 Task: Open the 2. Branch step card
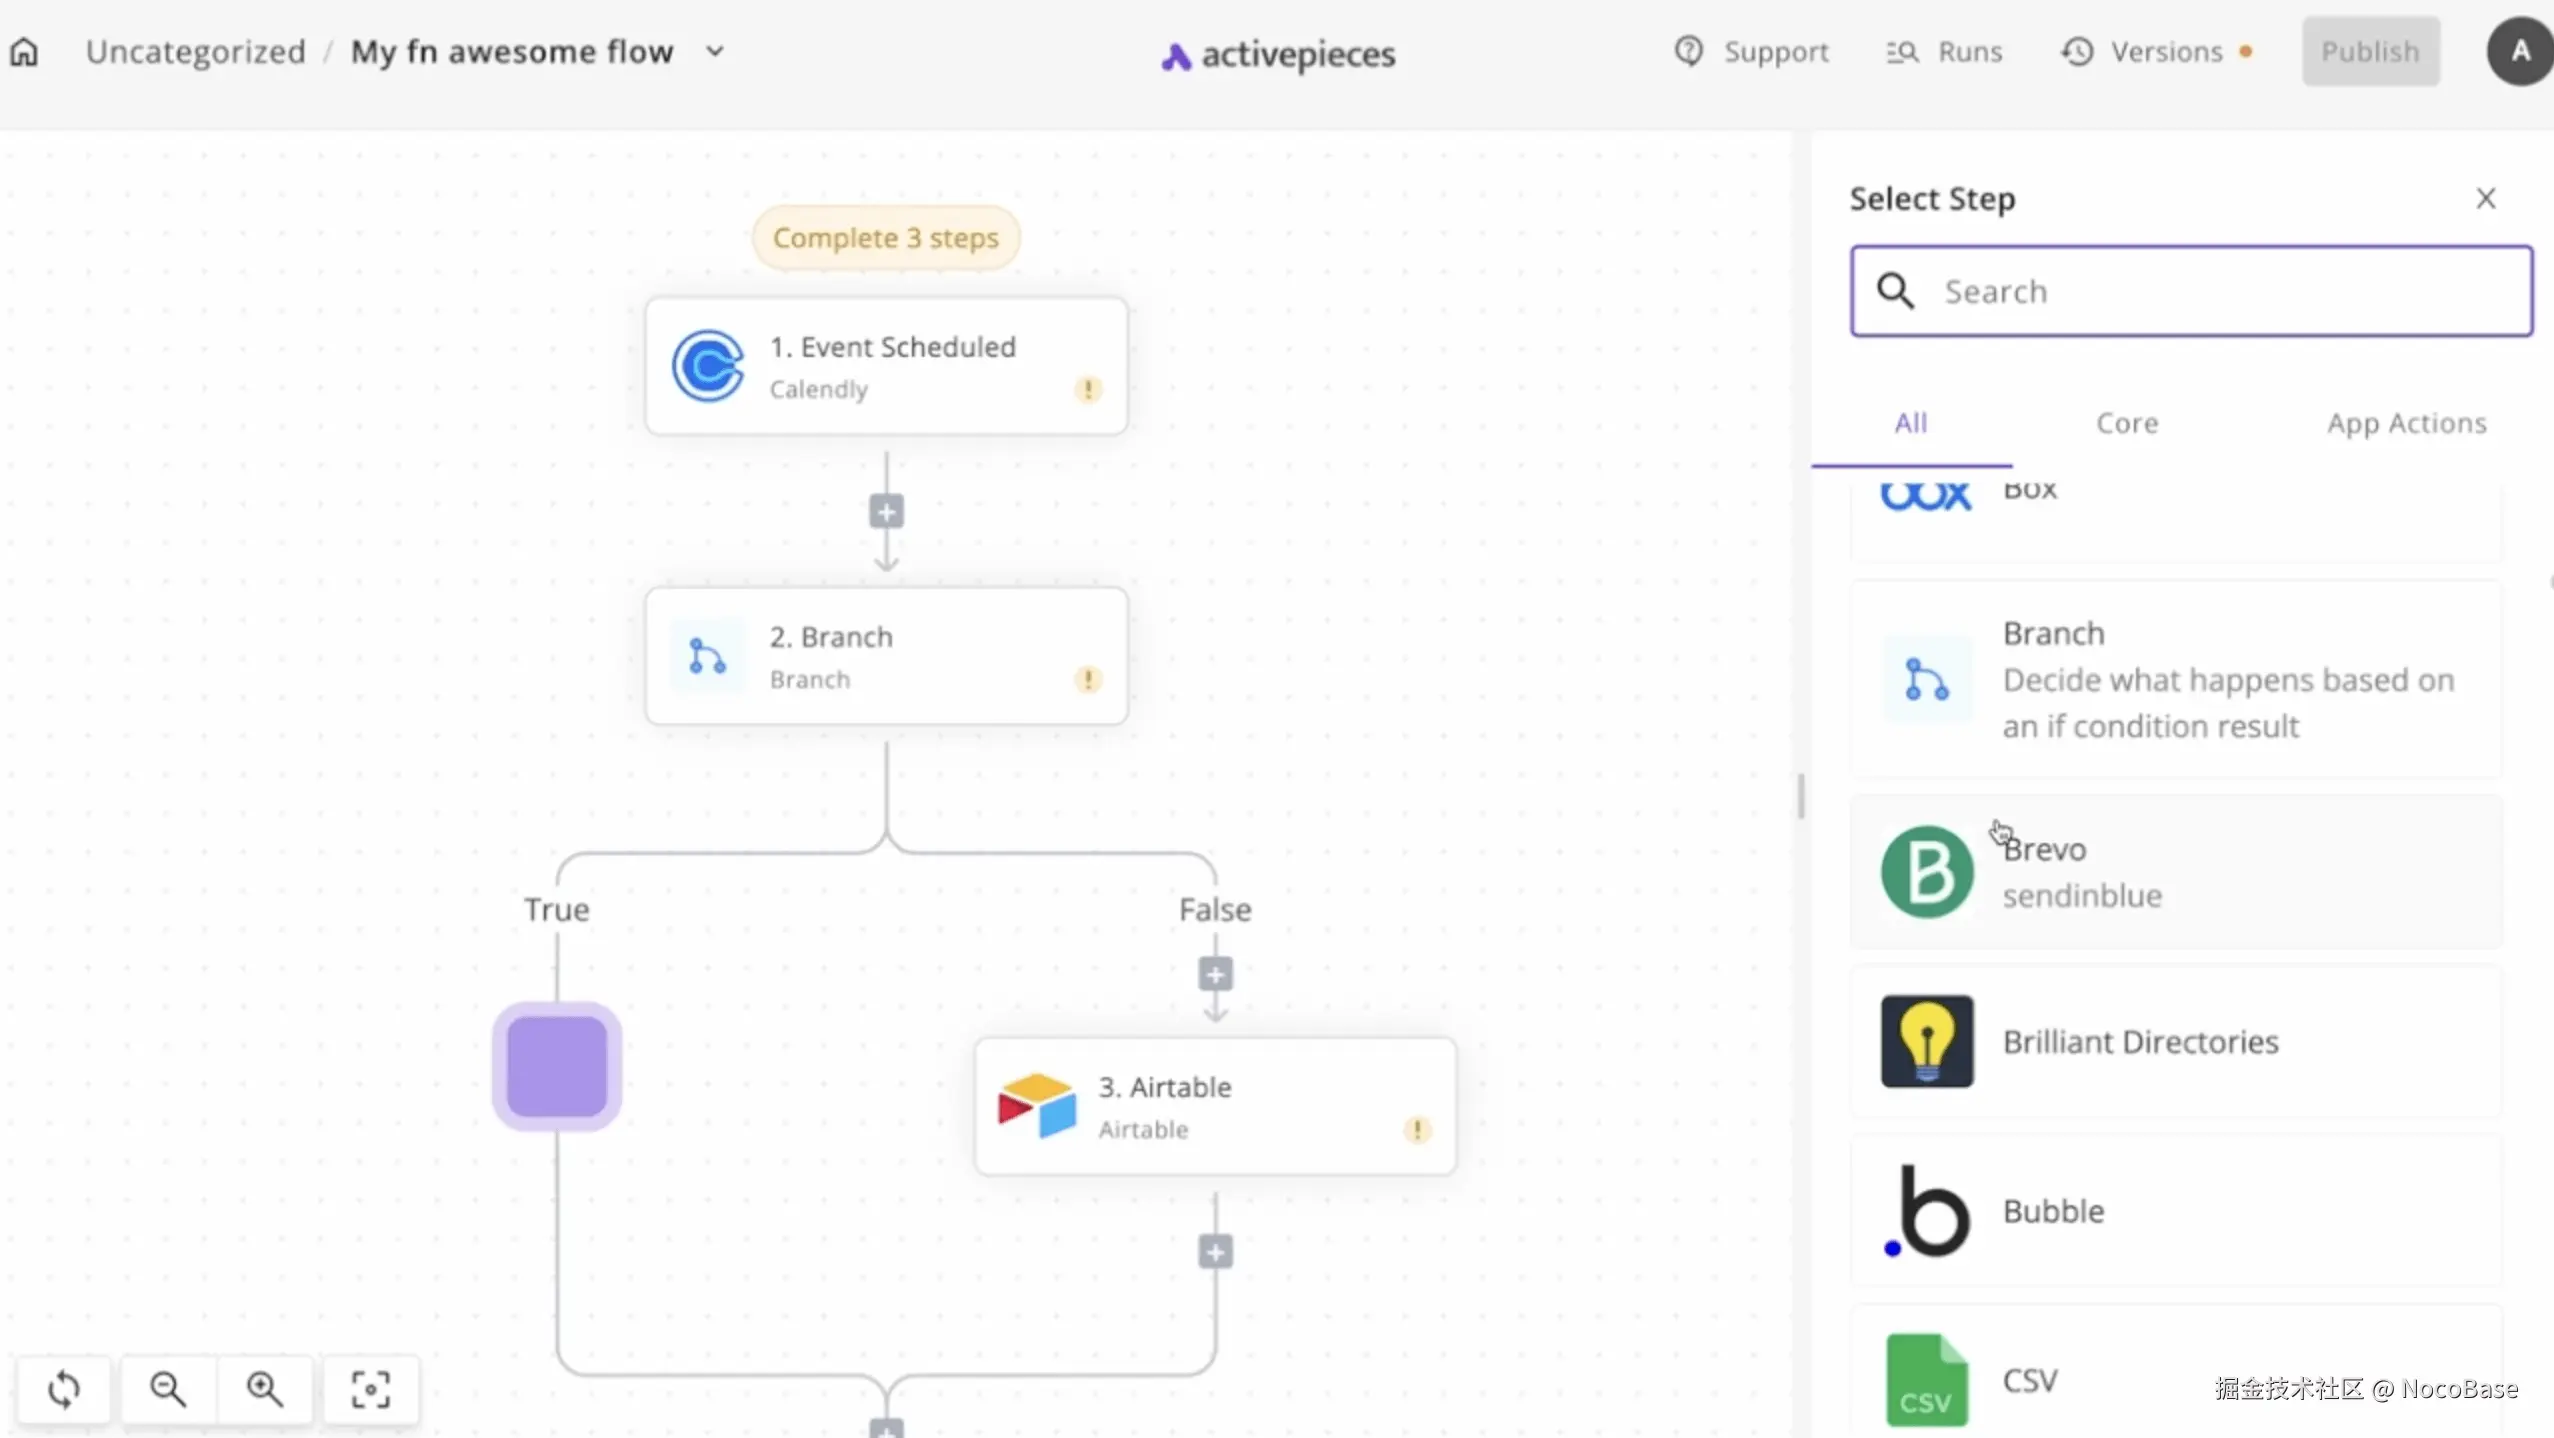pyautogui.click(x=886, y=656)
